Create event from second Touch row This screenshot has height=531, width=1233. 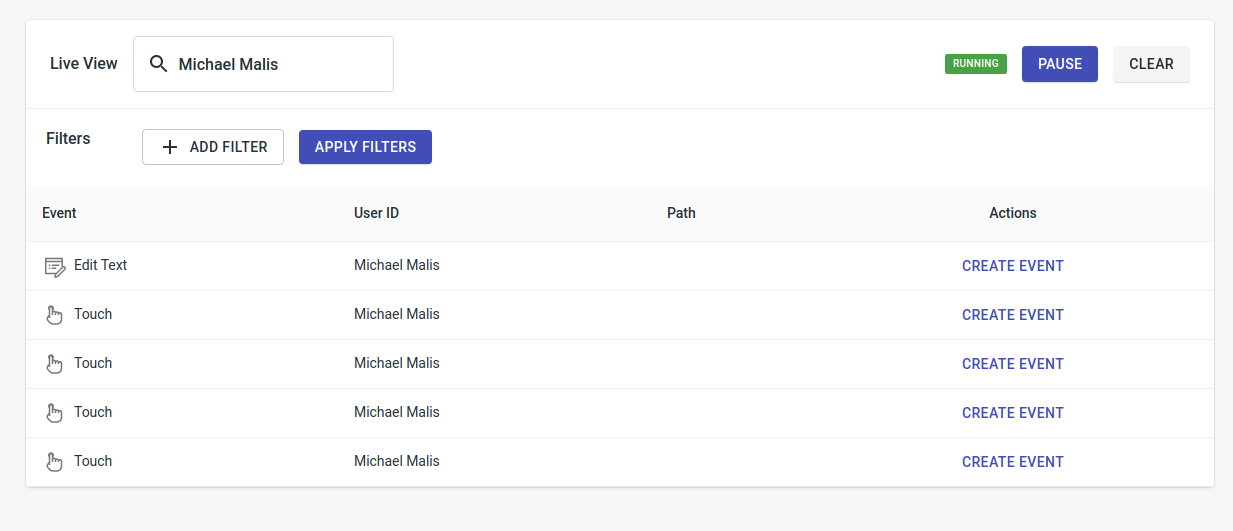(x=1013, y=364)
